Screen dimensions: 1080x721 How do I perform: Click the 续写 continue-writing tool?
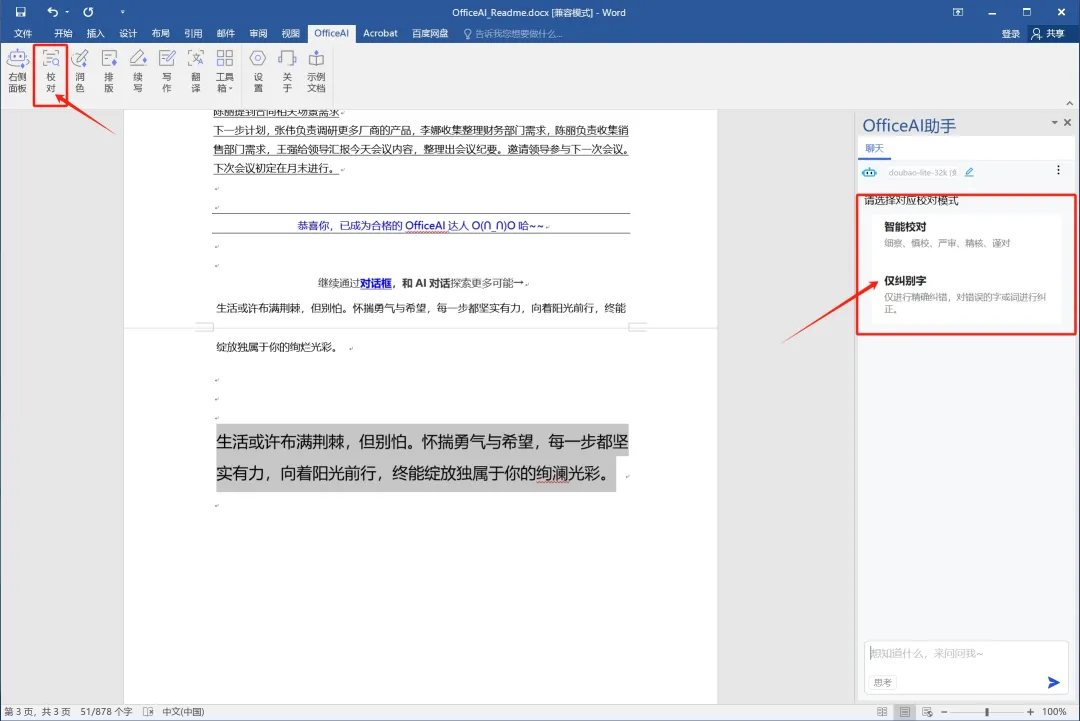pyautogui.click(x=138, y=71)
